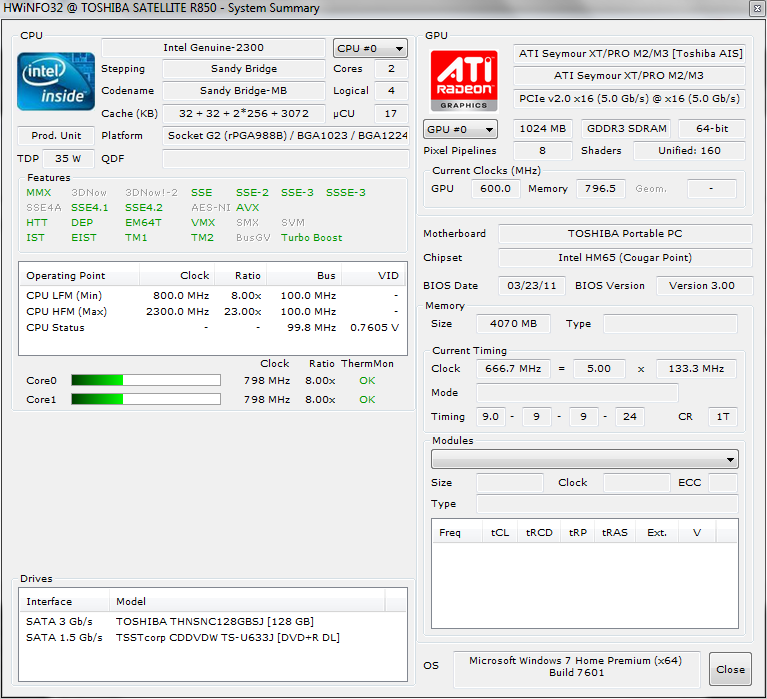The height and width of the screenshot is (699, 767).
Task: Click the Turbo Boost feature label
Action: tap(312, 238)
